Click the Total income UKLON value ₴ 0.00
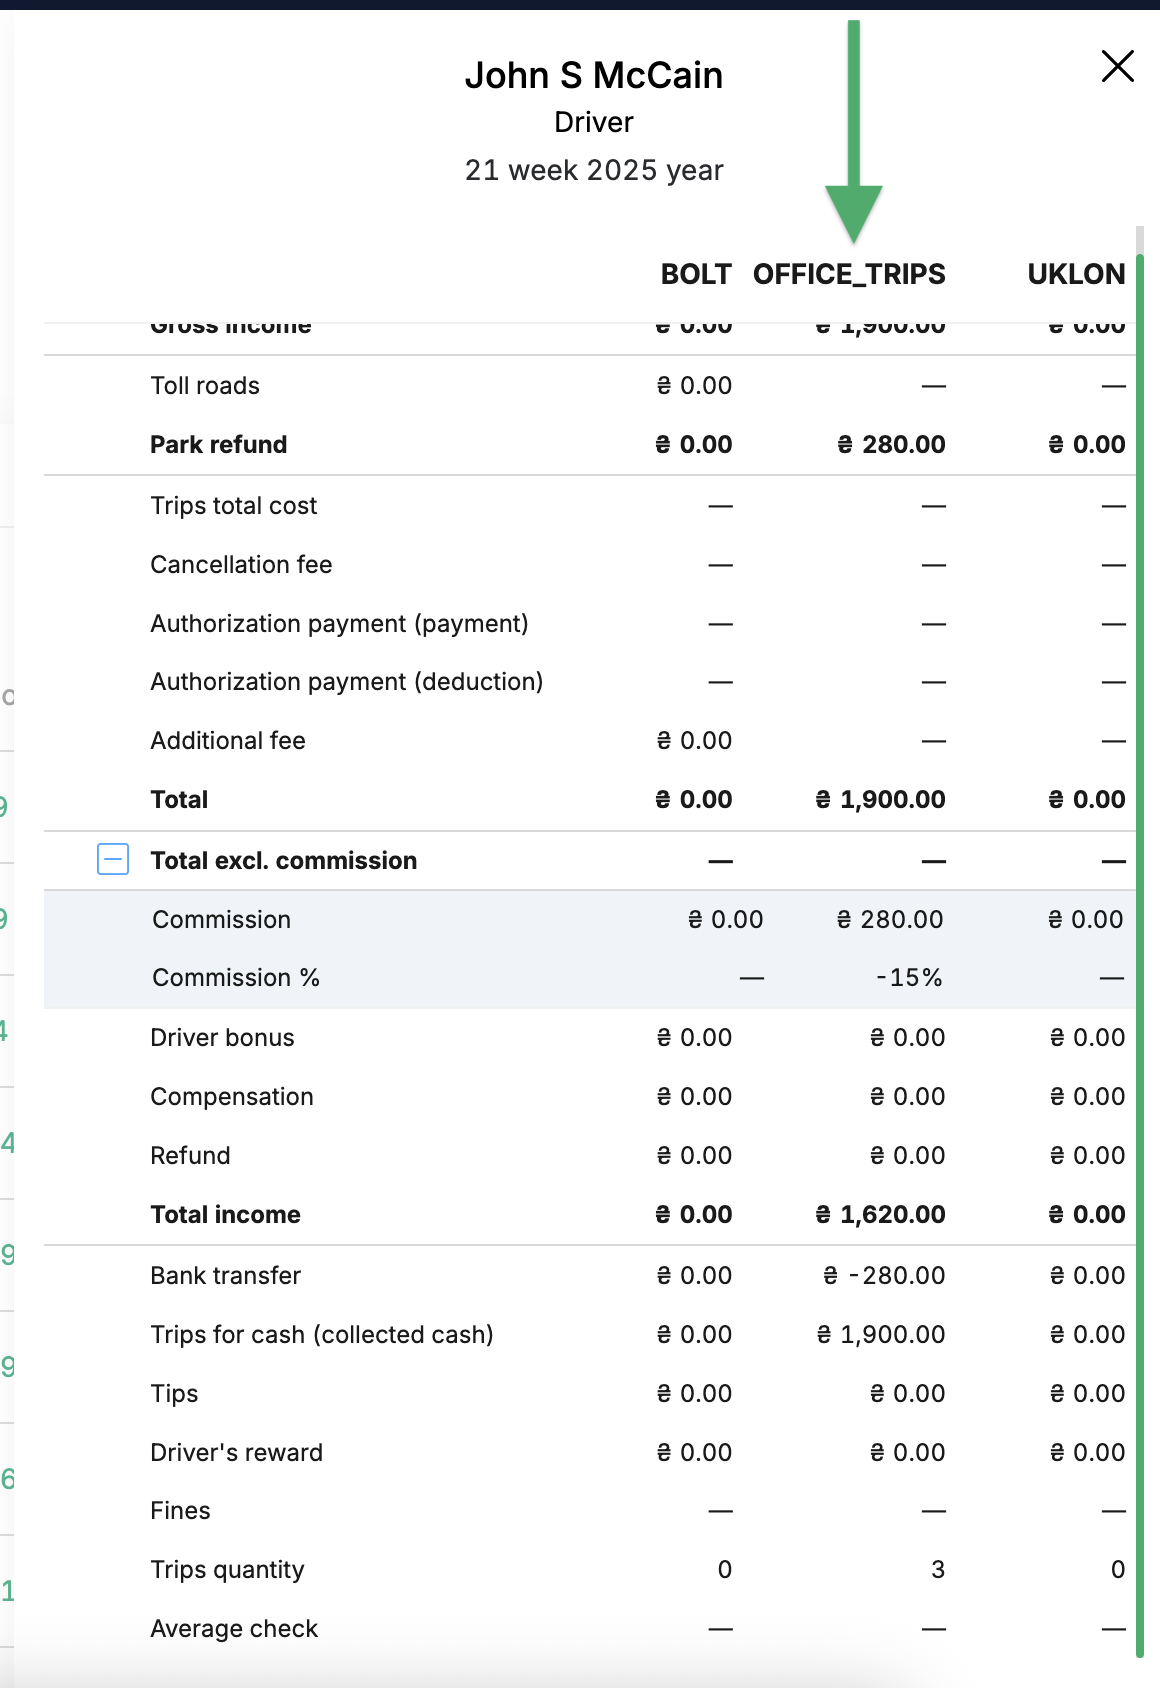This screenshot has height=1688, width=1160. pyautogui.click(x=1087, y=1215)
